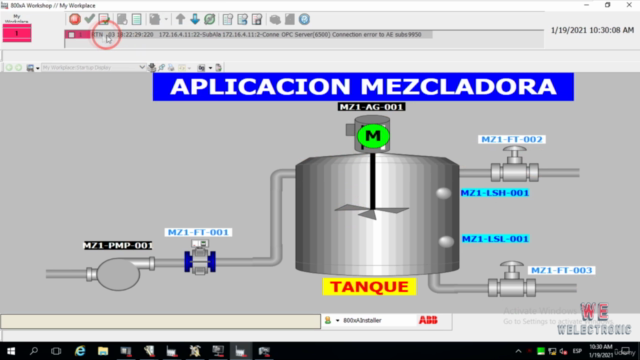This screenshot has width=640, height=360.
Task: Click the MZ1-FT-003 tag label
Action: click(x=561, y=271)
